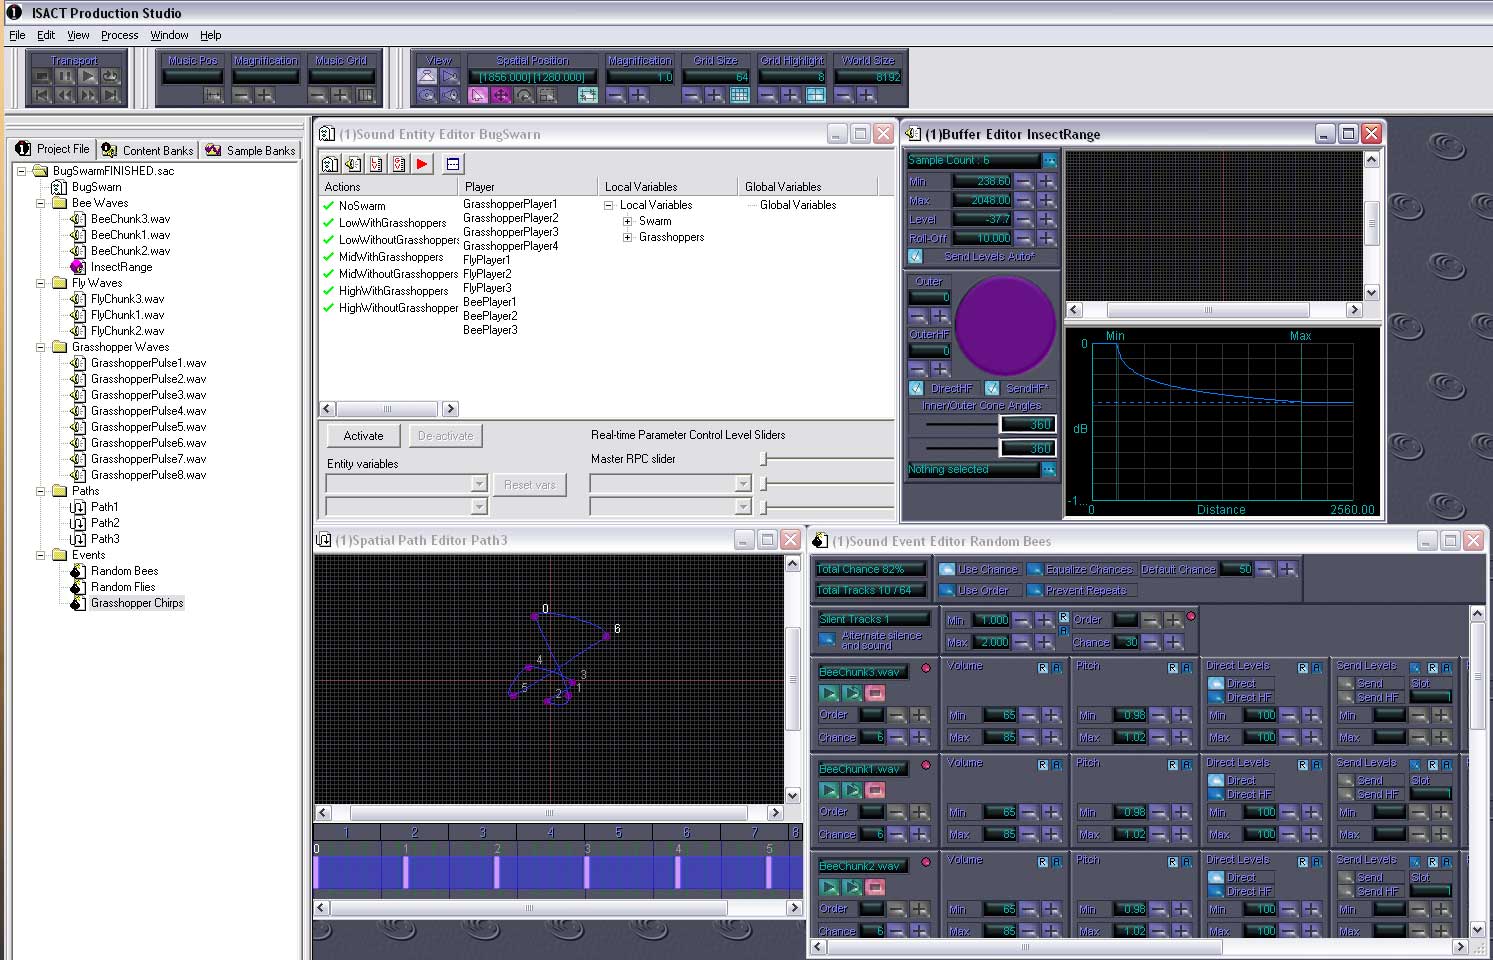Click BeeChunk3.wav pink stop button

tap(875, 693)
